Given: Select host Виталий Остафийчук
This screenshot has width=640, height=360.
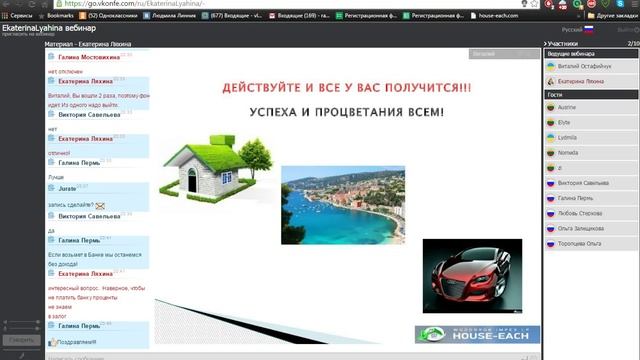Looking at the screenshot, I should (x=591, y=66).
